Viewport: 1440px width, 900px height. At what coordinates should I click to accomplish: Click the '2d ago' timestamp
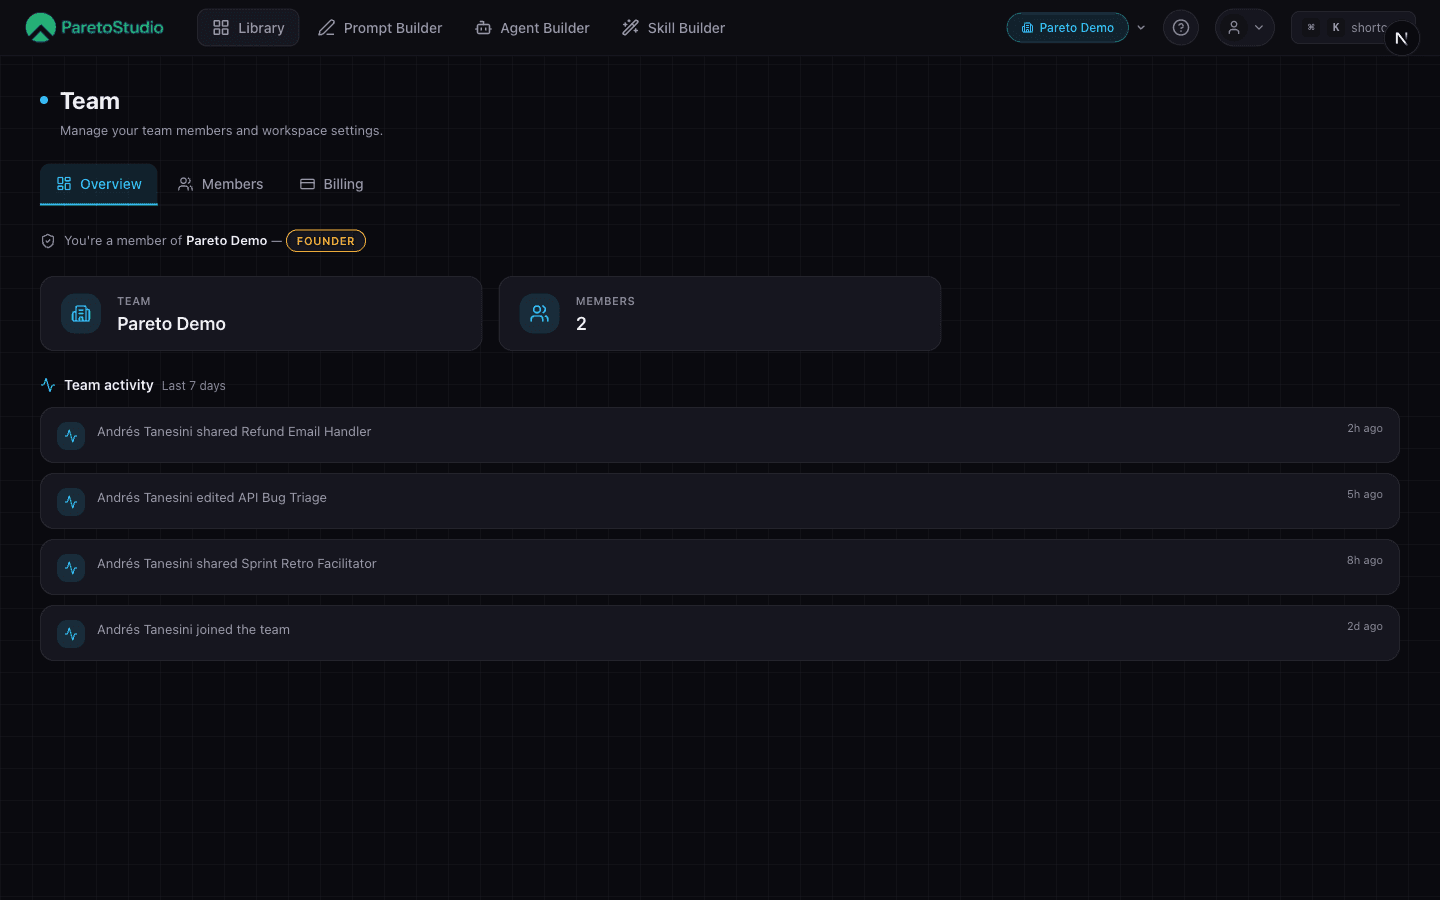(x=1364, y=626)
